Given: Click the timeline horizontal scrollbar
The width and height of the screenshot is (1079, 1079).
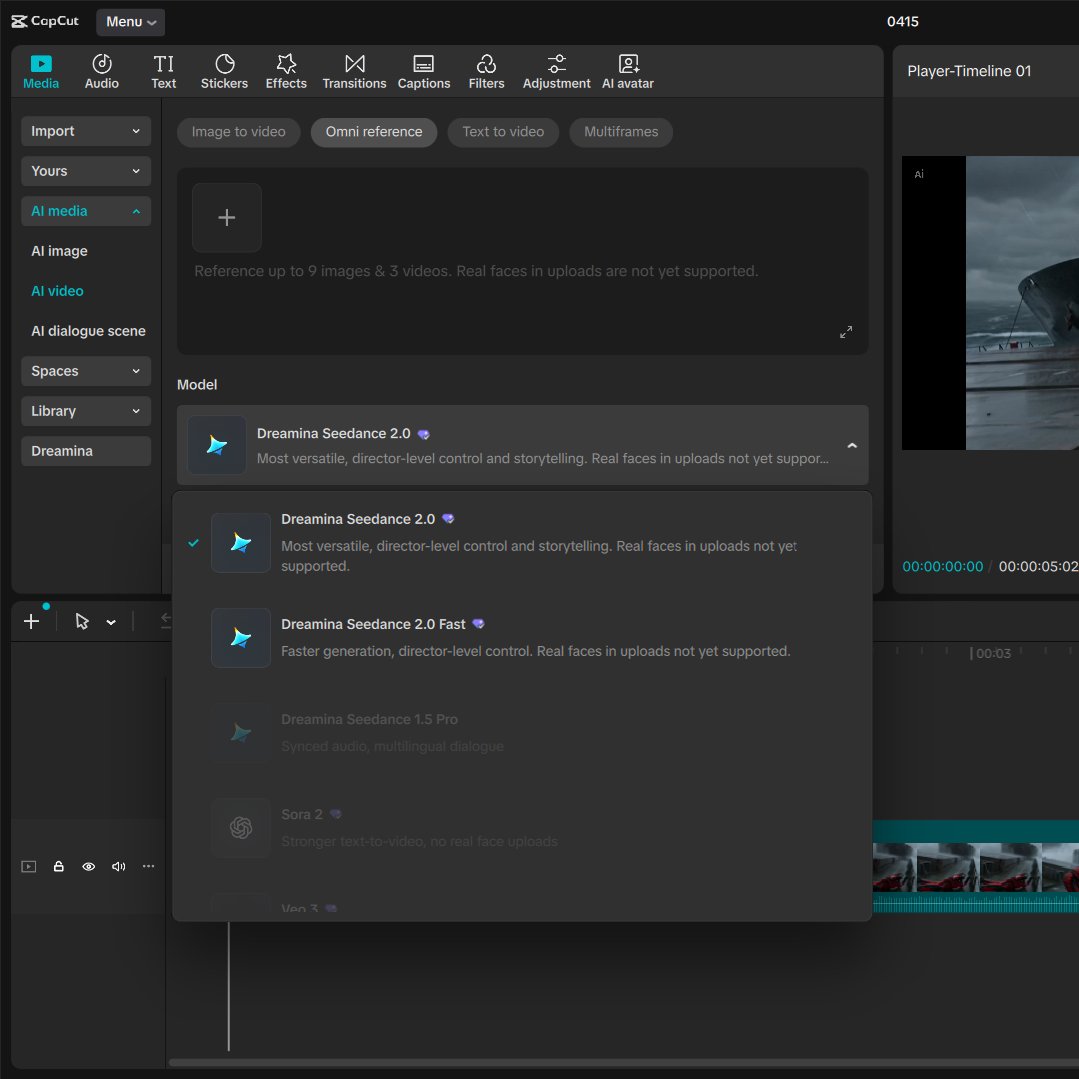Looking at the screenshot, I should [623, 1062].
